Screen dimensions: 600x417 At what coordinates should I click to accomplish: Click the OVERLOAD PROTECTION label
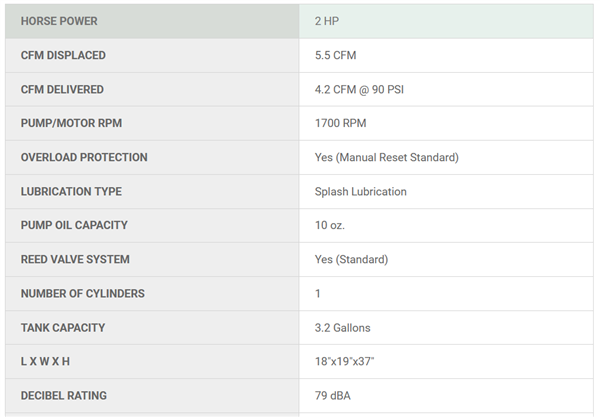click(84, 157)
